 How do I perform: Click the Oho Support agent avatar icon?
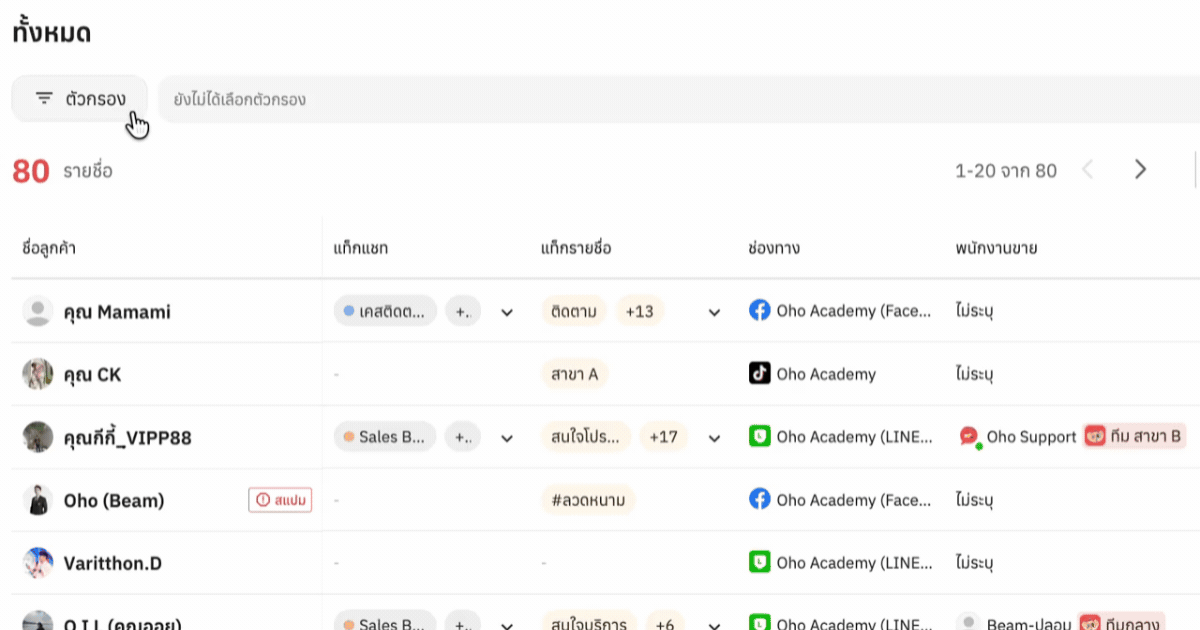(x=968, y=437)
